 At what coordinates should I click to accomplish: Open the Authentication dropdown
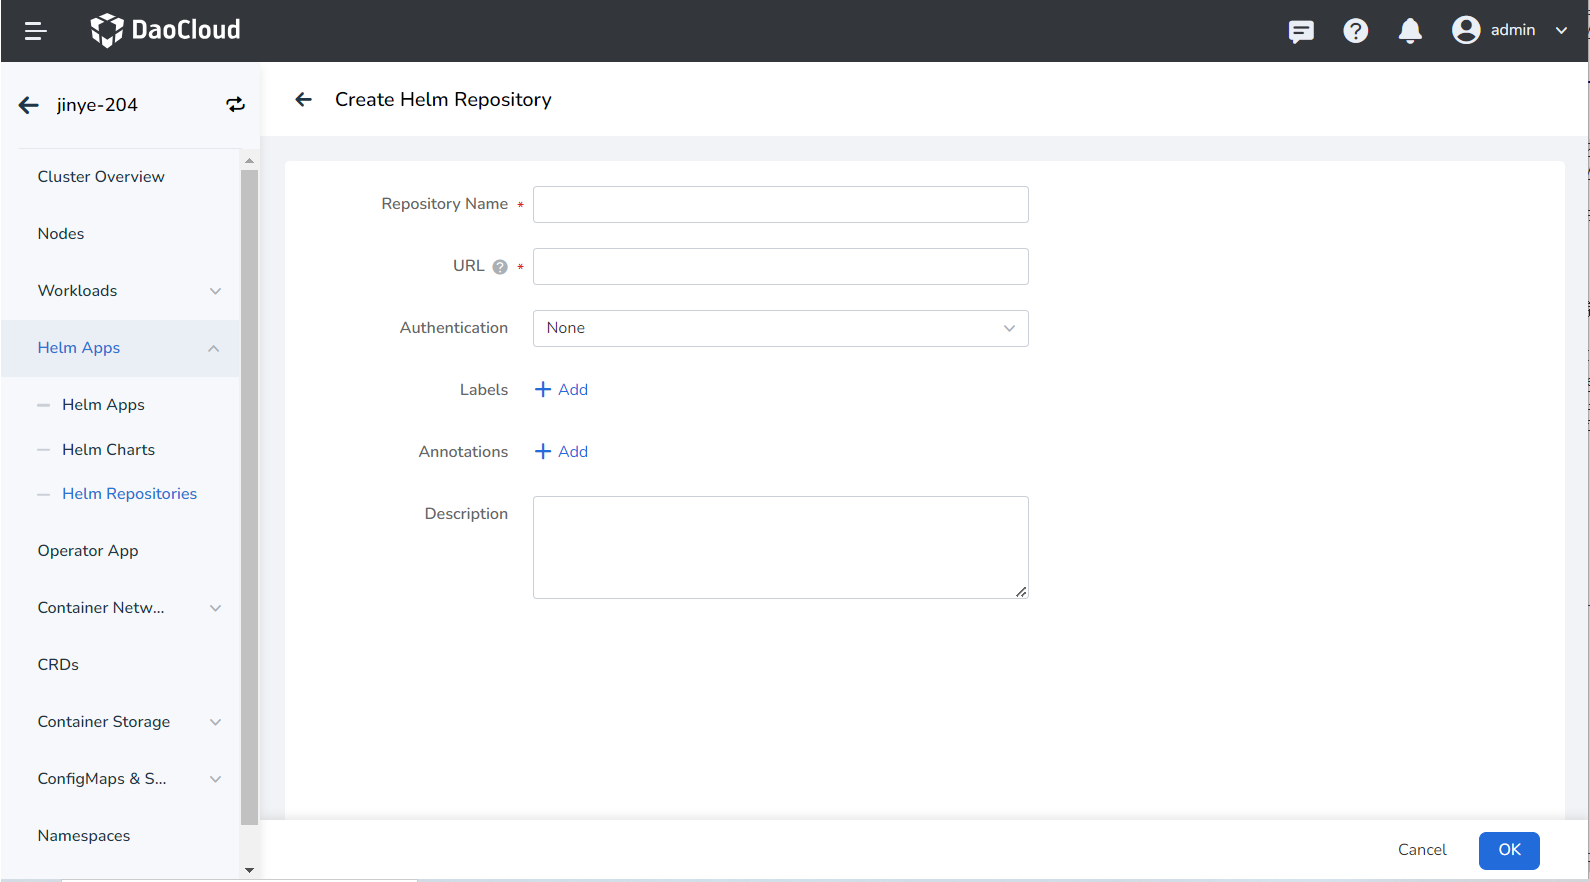pos(780,328)
